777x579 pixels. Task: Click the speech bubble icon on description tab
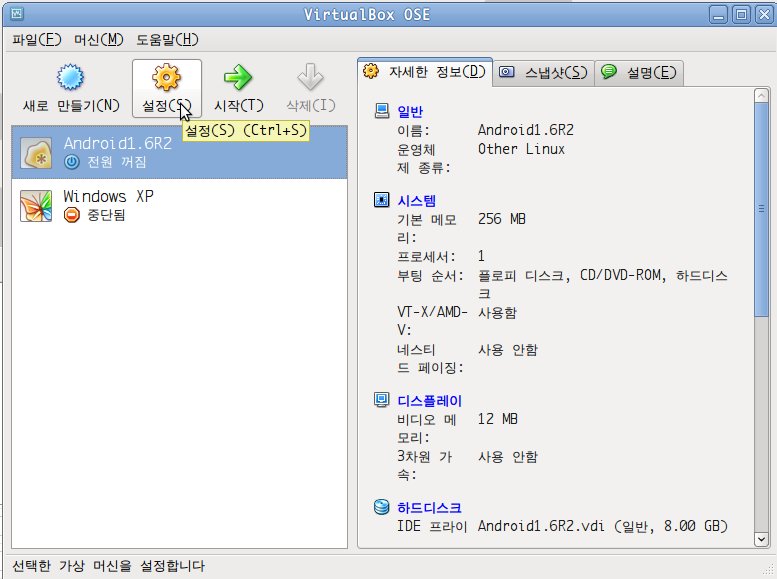pyautogui.click(x=609, y=72)
